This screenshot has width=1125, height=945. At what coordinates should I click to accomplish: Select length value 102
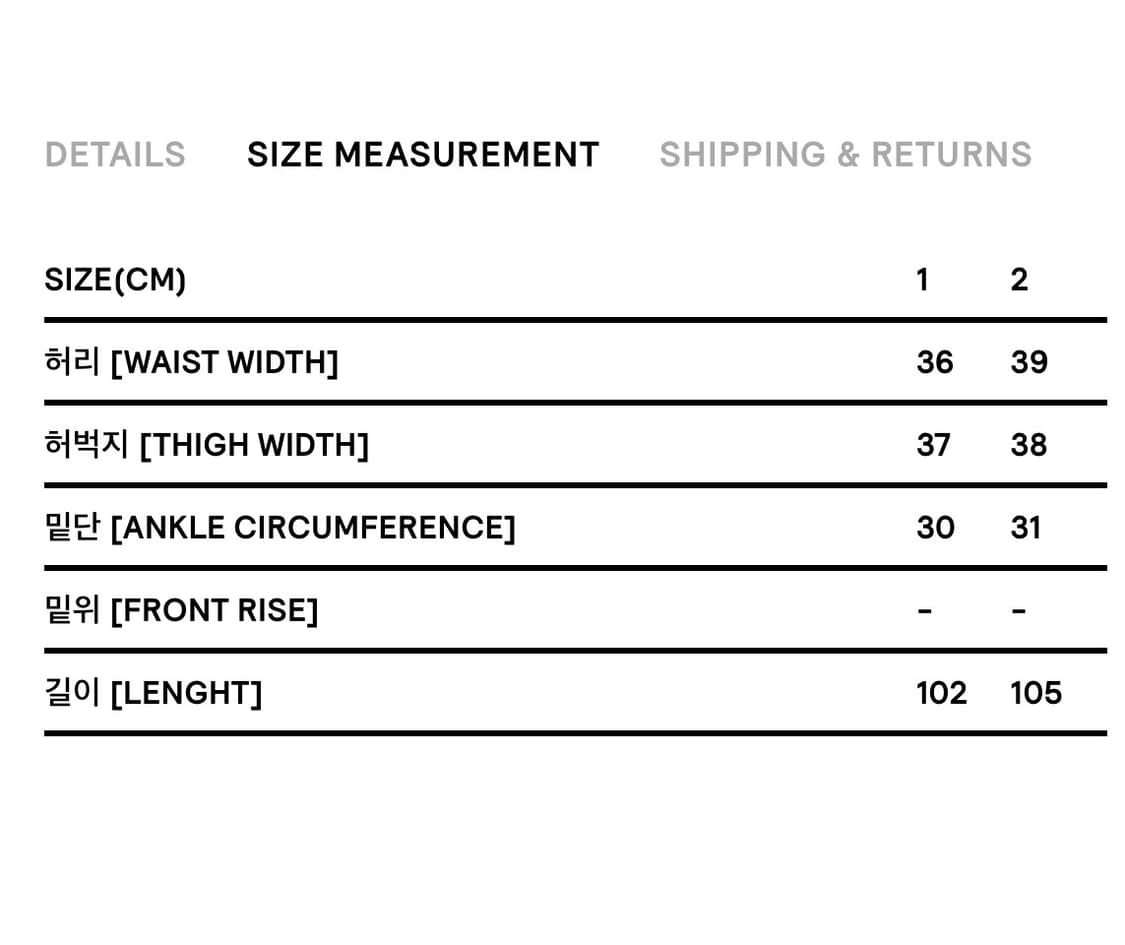pos(941,693)
